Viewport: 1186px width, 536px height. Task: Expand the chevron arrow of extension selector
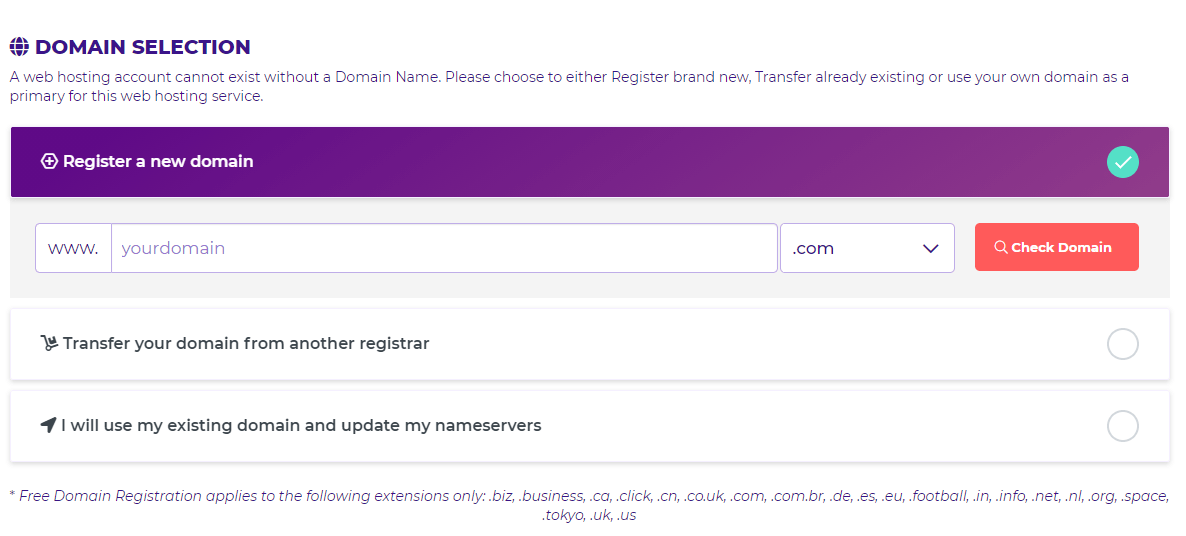[x=930, y=249]
